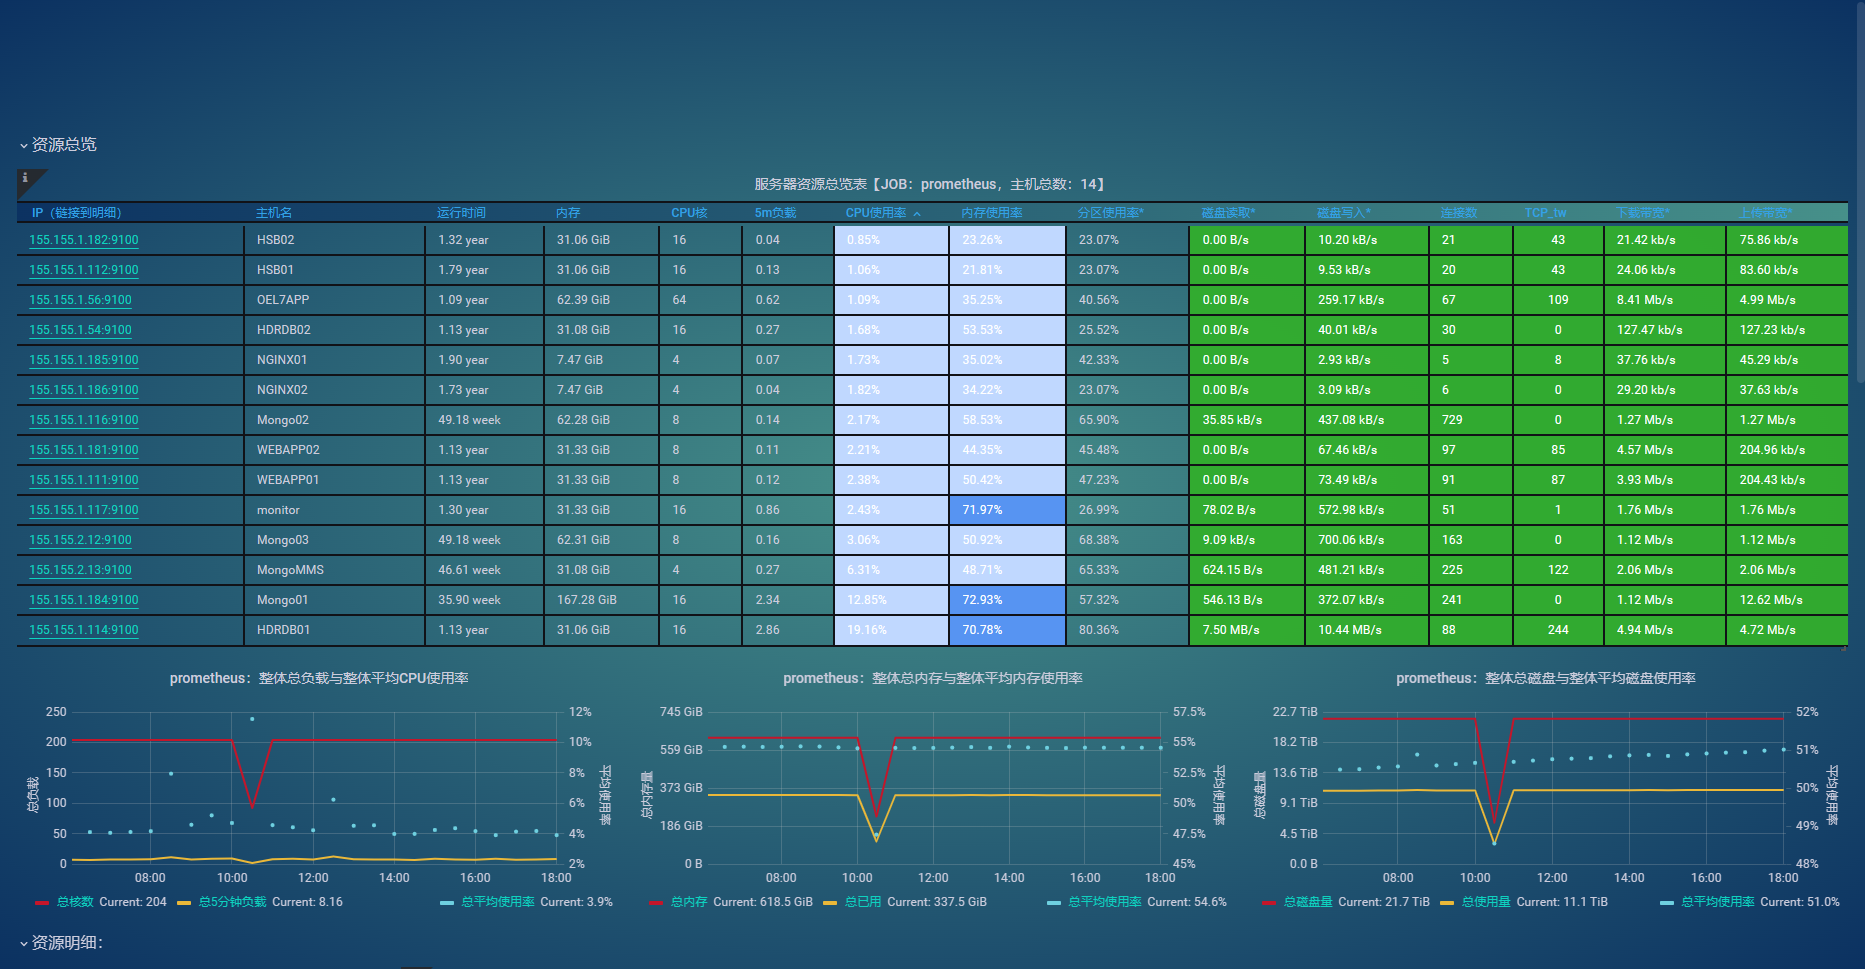Open link 155.155.1.114:9100
The width and height of the screenshot is (1865, 969).
[x=84, y=630]
